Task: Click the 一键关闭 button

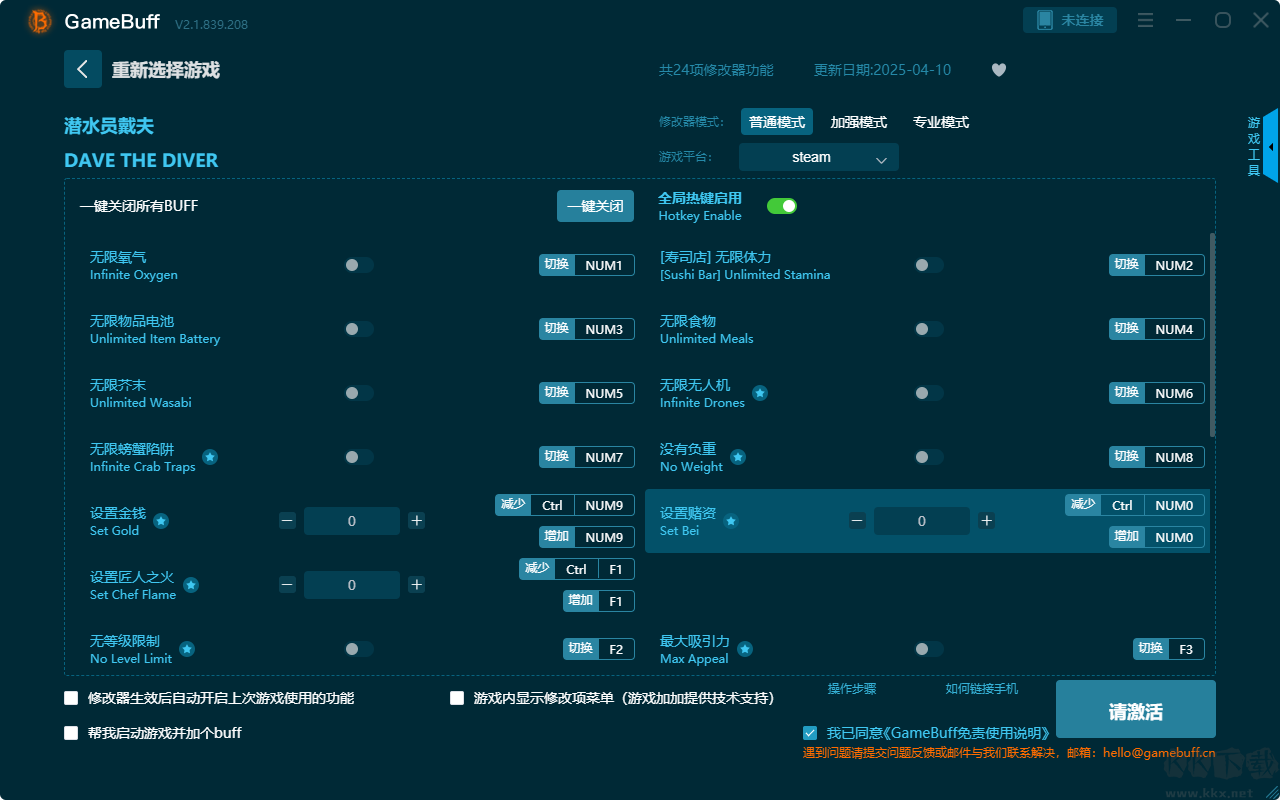Action: click(595, 206)
